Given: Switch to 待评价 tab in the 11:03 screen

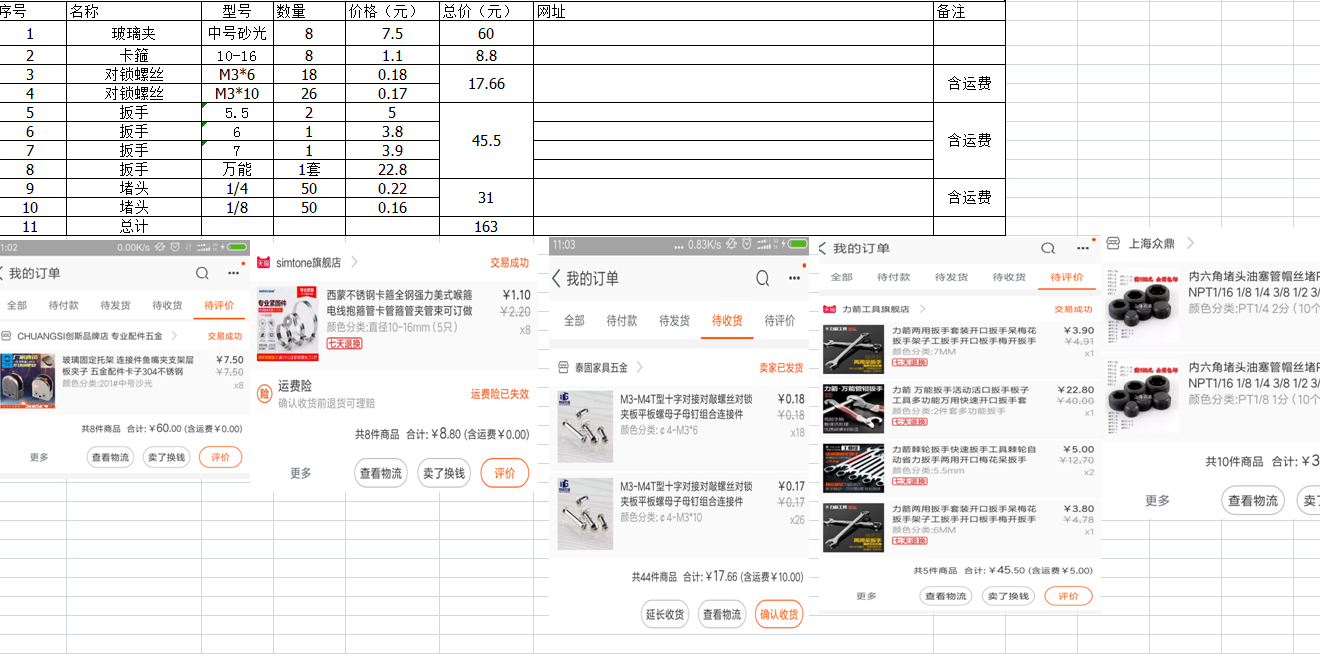Looking at the screenshot, I should tap(780, 321).
